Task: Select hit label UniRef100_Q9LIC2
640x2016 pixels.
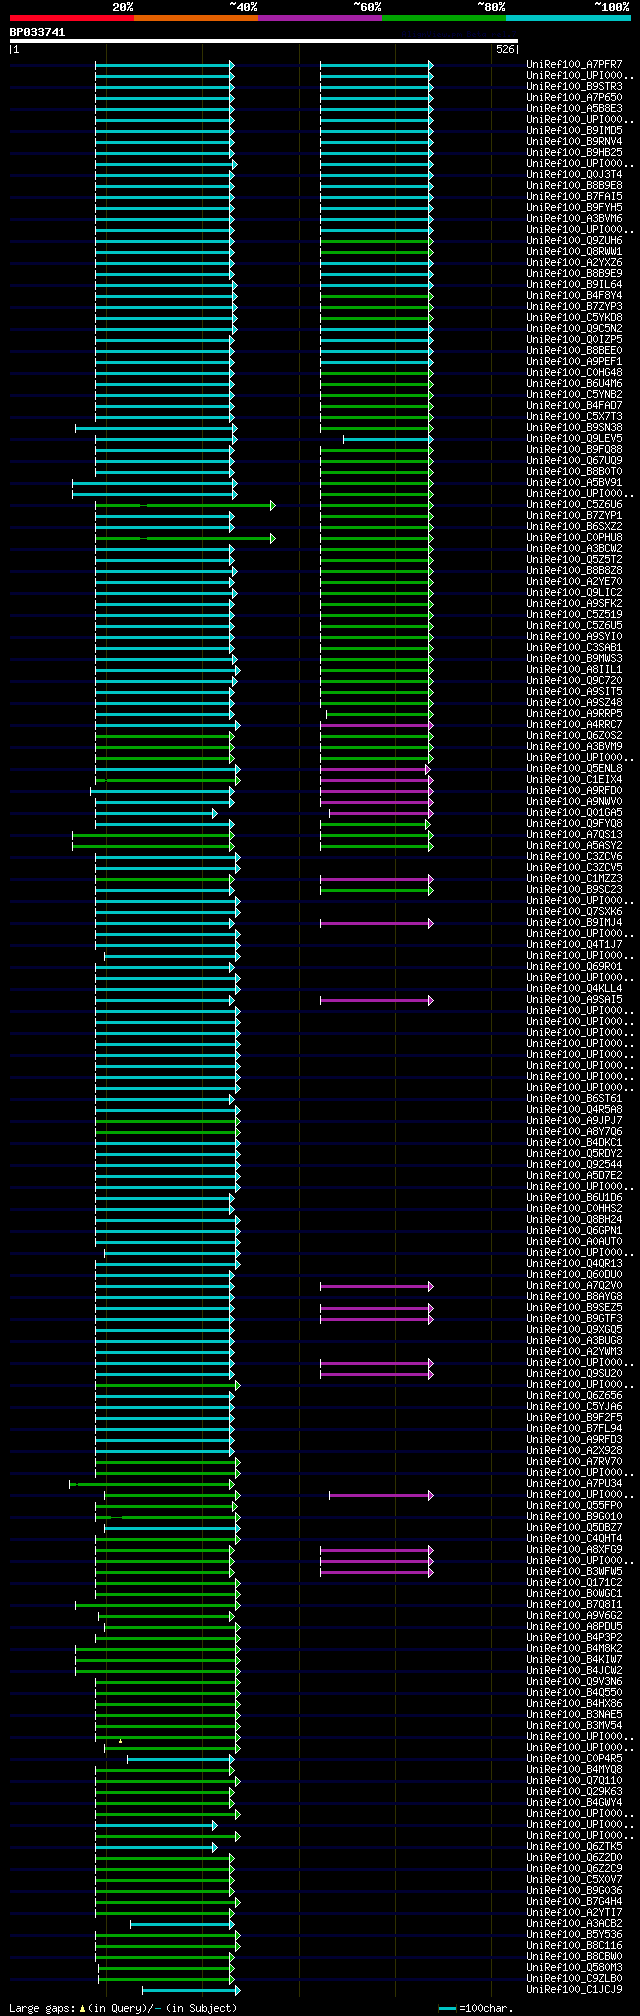Action: pyautogui.click(x=574, y=593)
